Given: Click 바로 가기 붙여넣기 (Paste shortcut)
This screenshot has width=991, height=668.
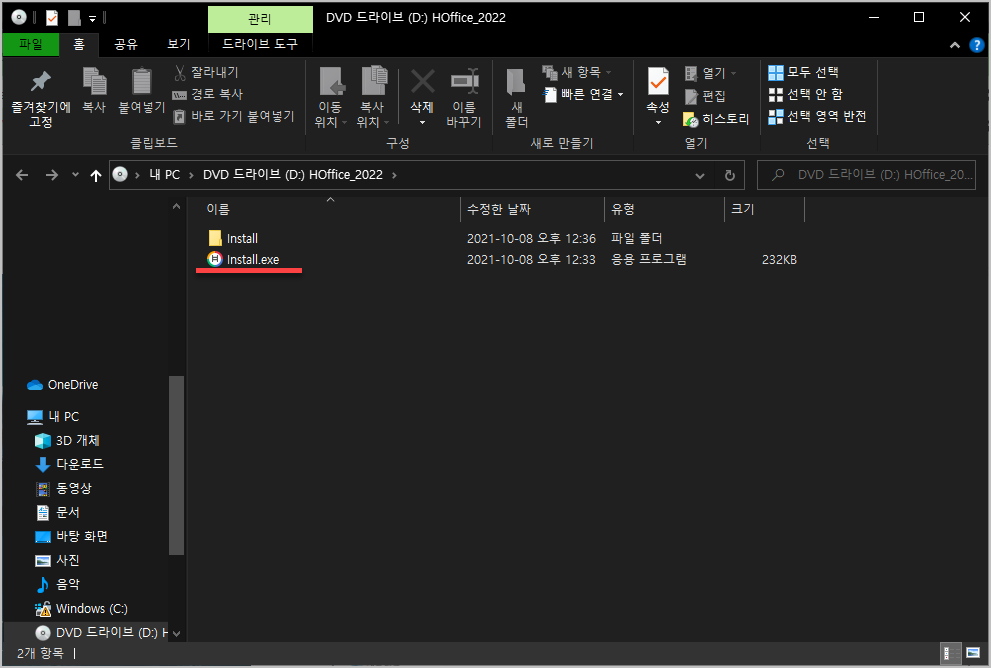Looking at the screenshot, I should pos(234,116).
